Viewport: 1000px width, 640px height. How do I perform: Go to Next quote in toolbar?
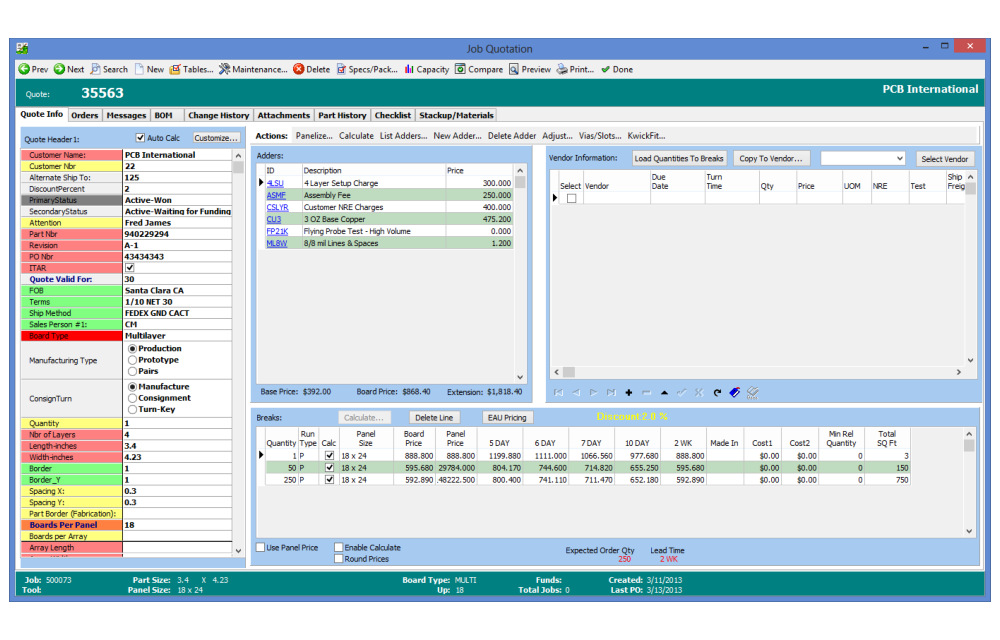(x=60, y=69)
